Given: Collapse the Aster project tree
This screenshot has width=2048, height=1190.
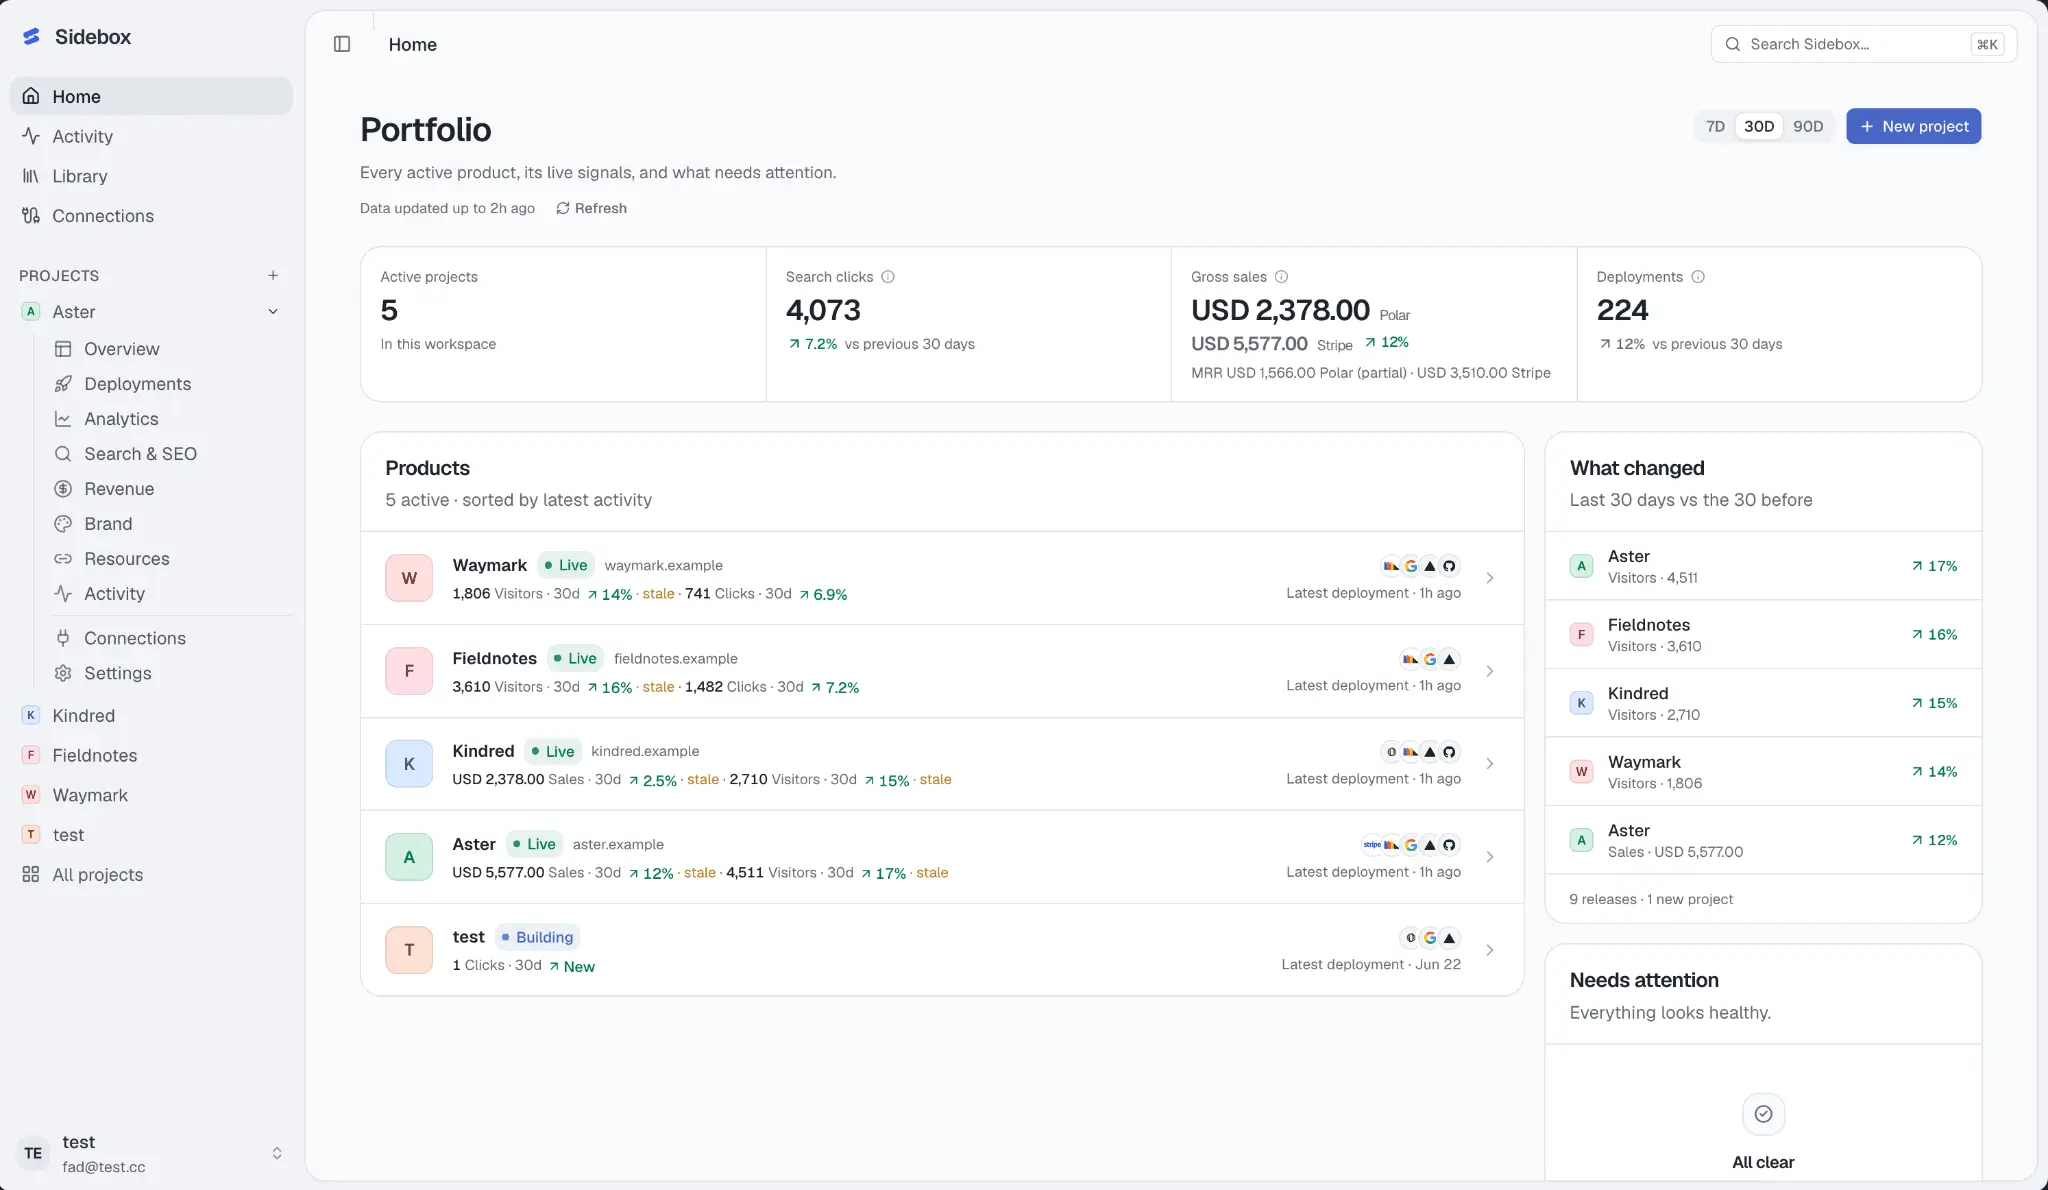Looking at the screenshot, I should (x=273, y=312).
